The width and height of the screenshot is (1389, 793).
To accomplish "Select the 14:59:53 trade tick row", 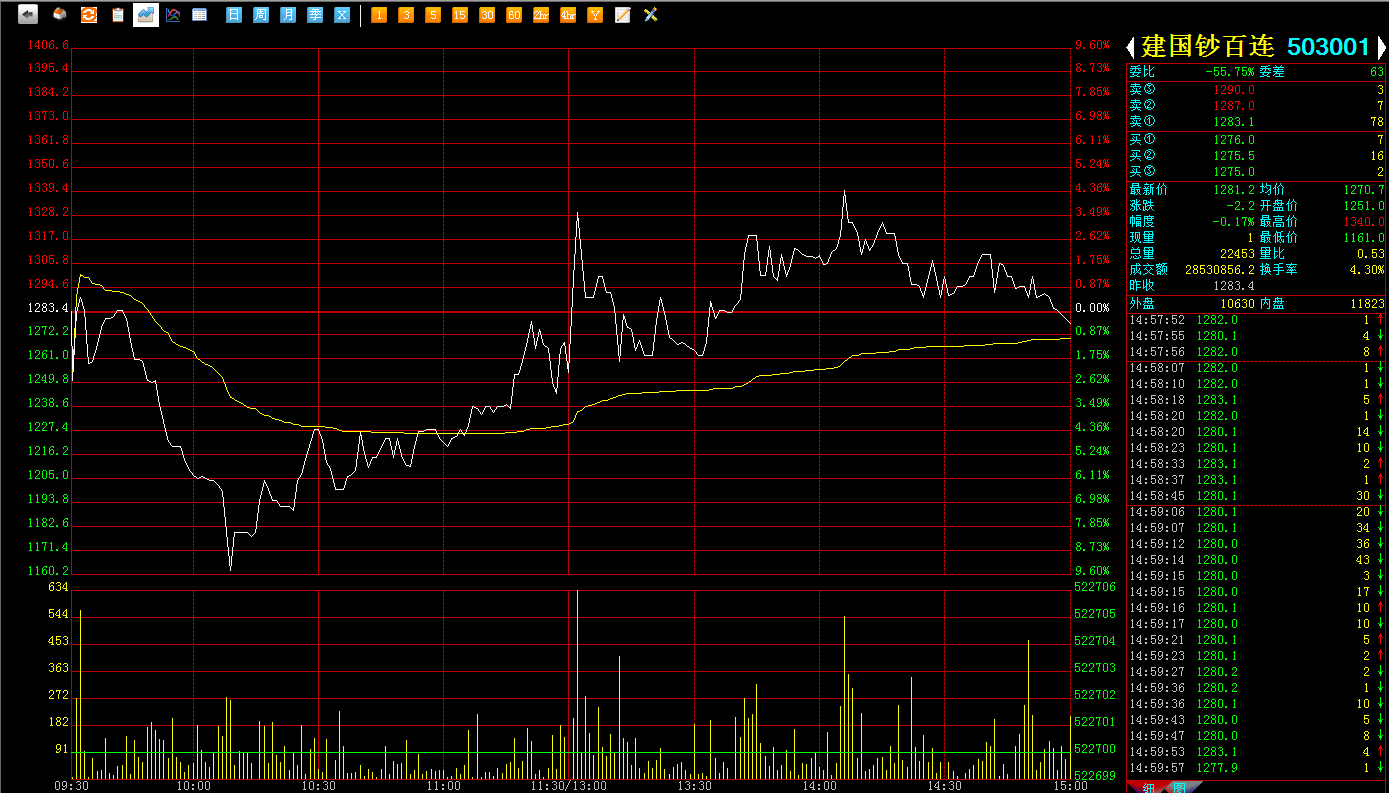I will point(1257,752).
